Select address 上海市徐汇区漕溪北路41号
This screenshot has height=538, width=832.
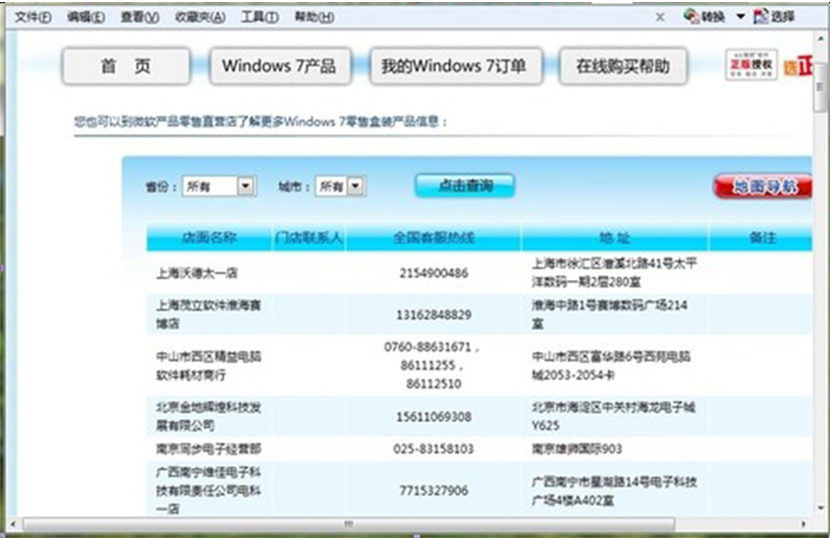click(614, 272)
